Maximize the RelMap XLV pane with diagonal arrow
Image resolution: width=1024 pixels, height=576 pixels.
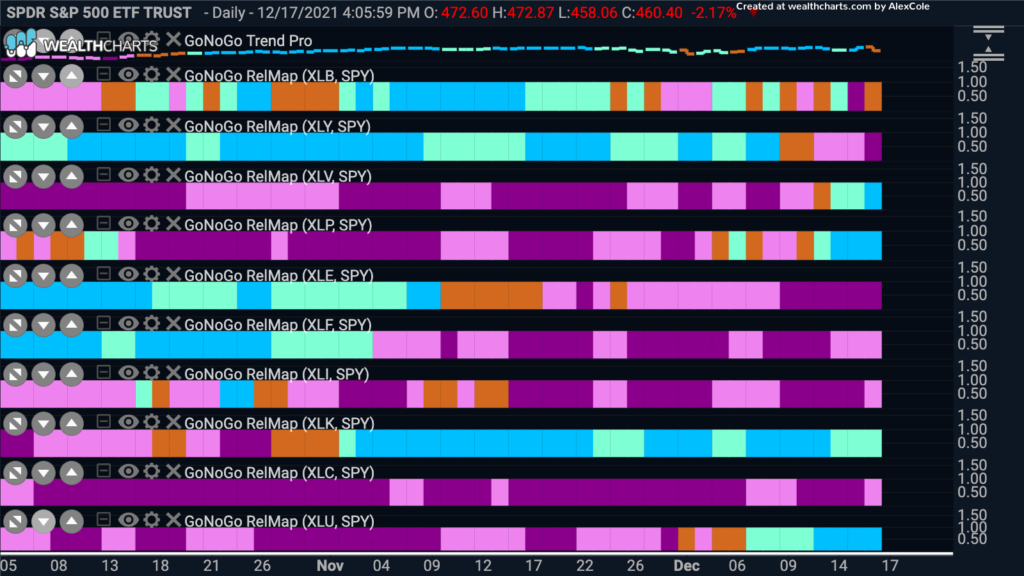tap(15, 176)
